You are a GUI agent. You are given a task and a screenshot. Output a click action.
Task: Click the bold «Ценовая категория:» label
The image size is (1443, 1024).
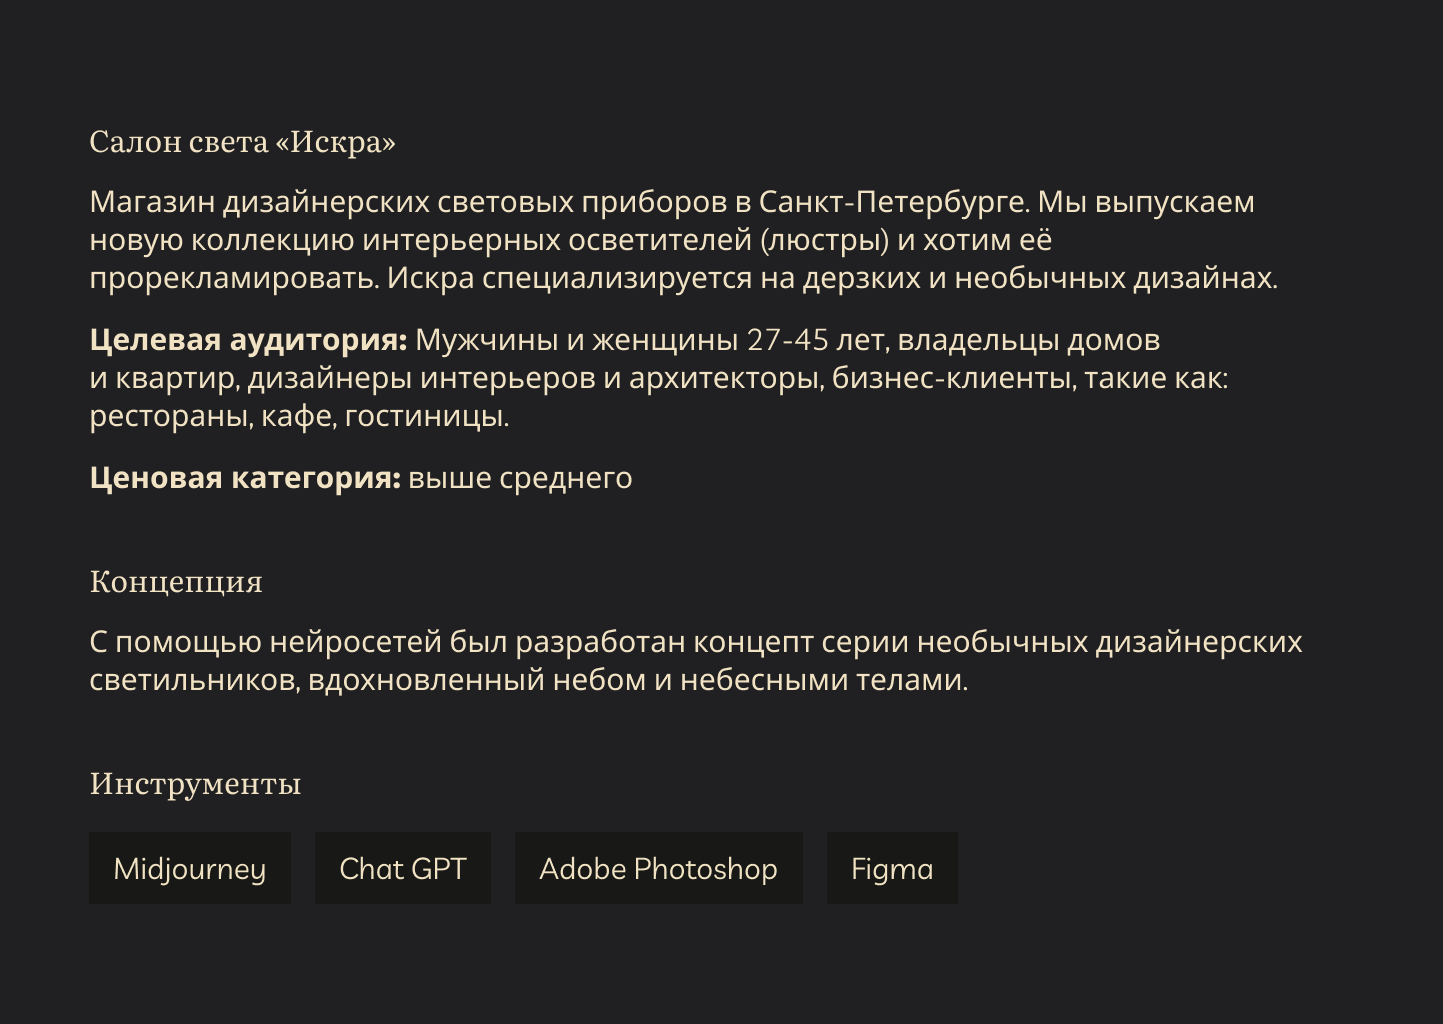(245, 478)
